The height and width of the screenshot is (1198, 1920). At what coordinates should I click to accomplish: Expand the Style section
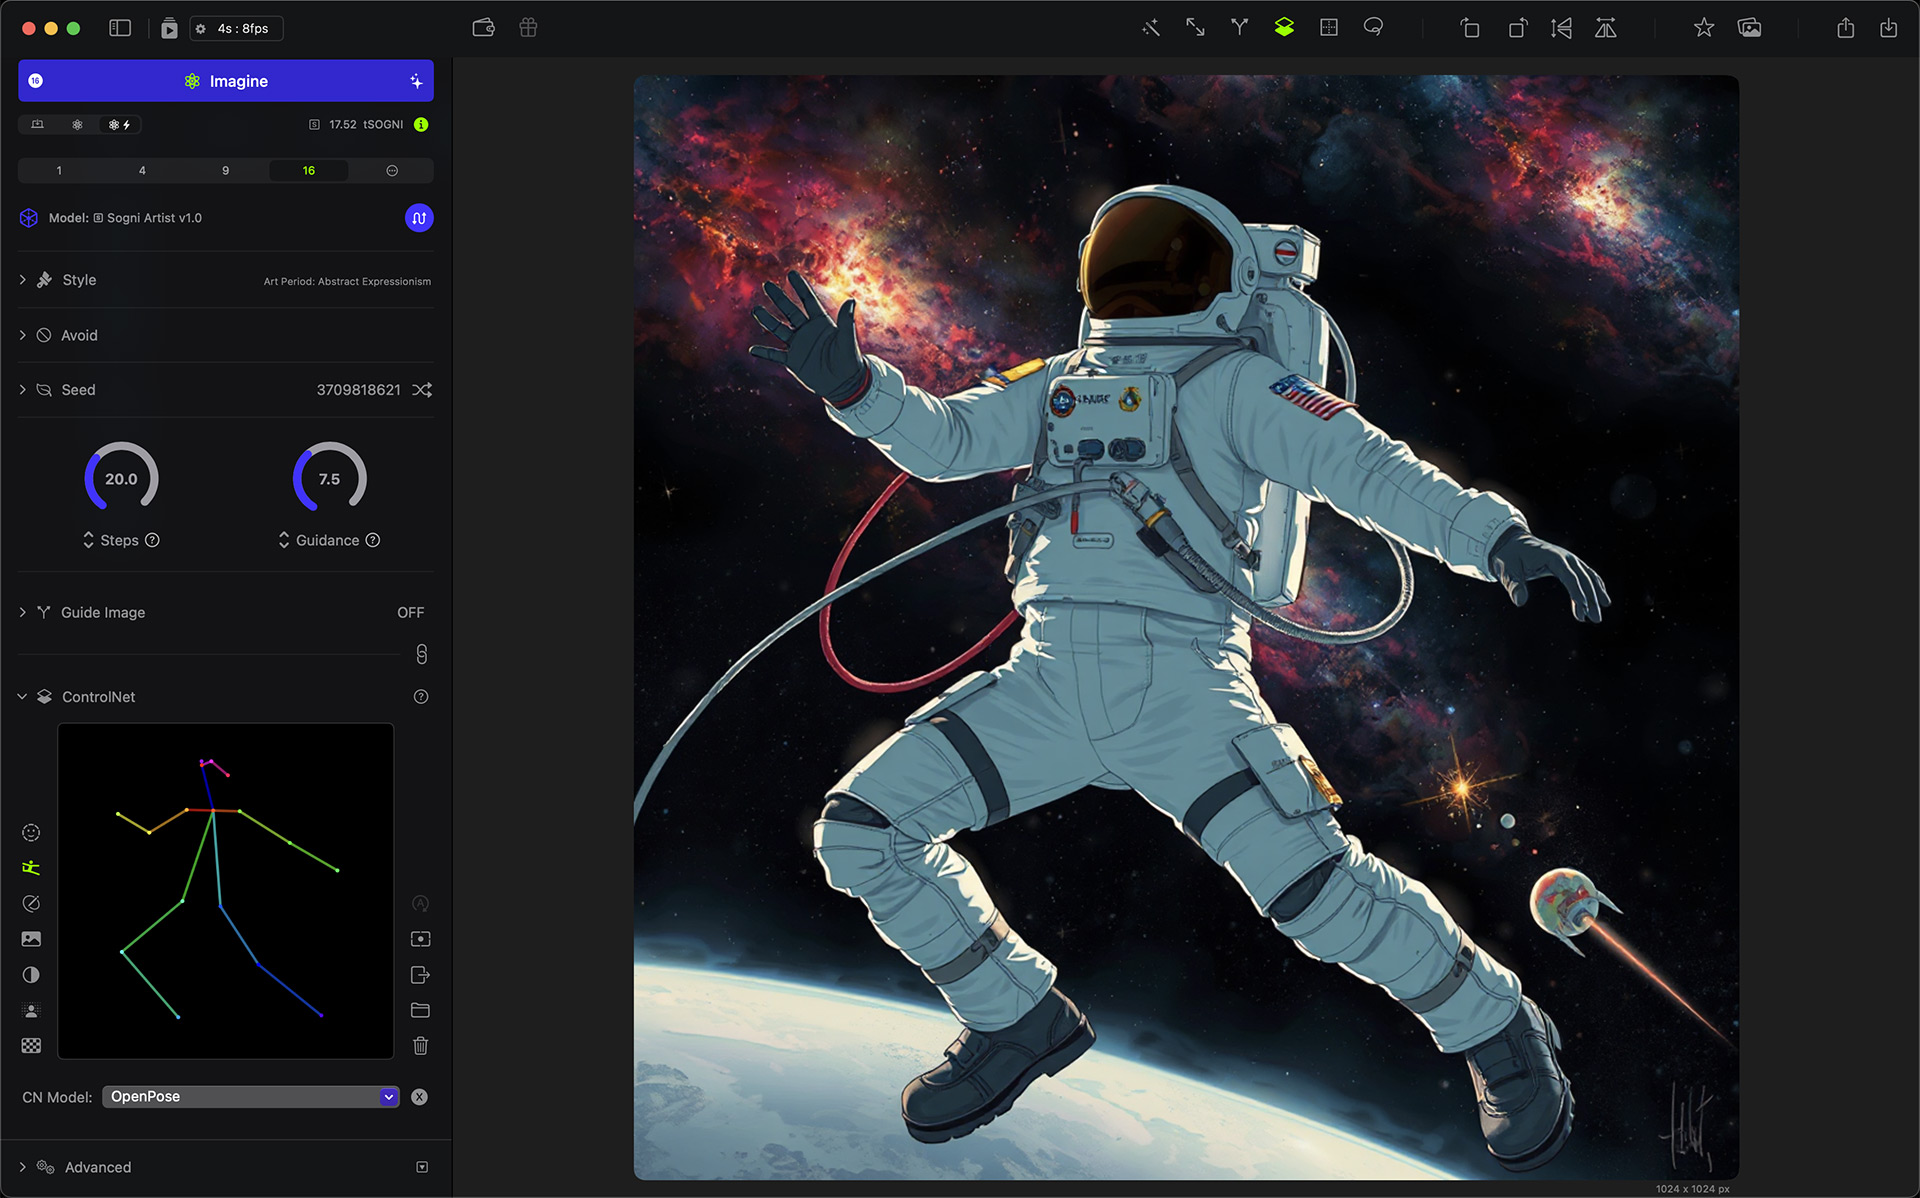[23, 280]
